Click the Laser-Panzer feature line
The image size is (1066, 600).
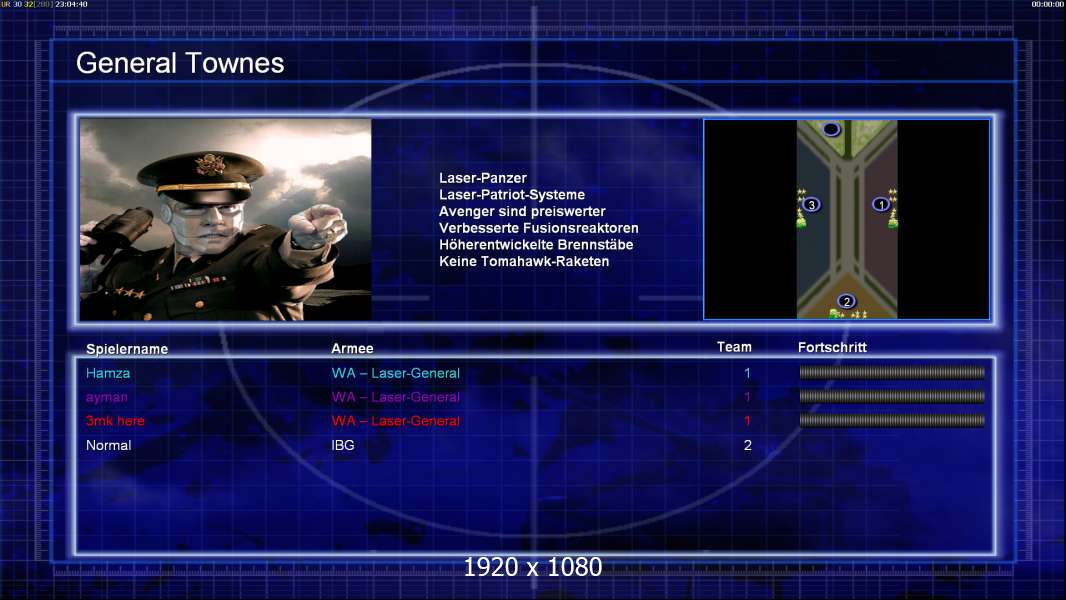(x=483, y=178)
